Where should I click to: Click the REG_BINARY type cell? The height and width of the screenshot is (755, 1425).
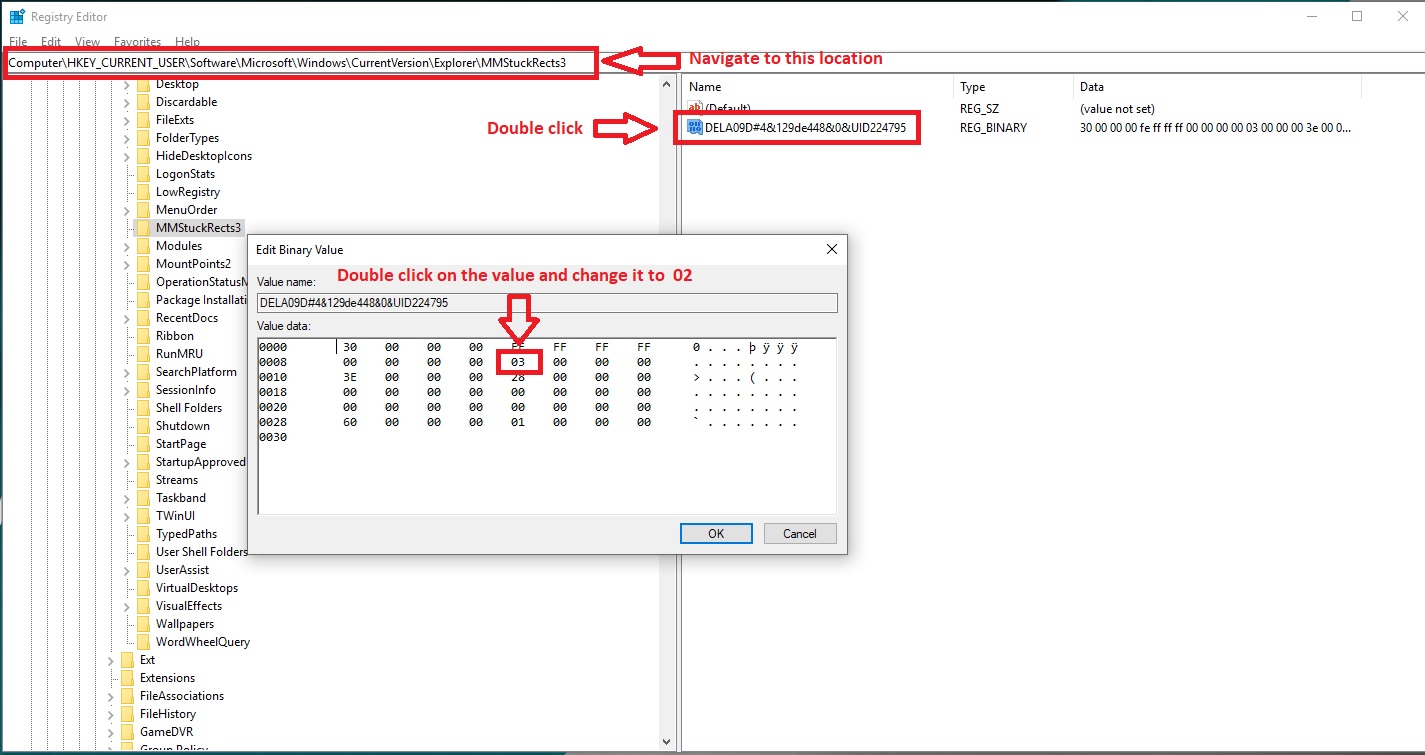pyautogui.click(x=993, y=128)
